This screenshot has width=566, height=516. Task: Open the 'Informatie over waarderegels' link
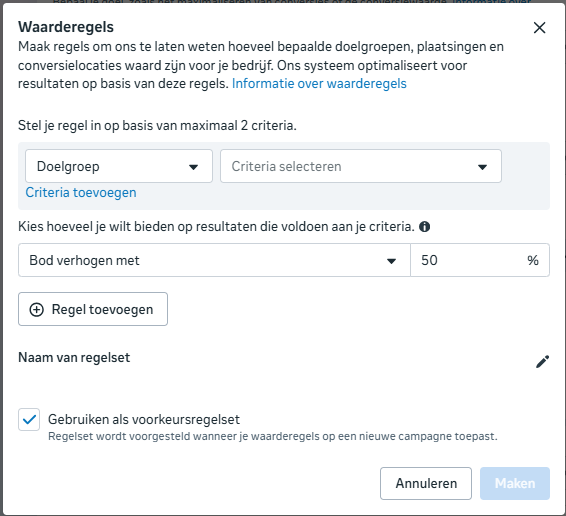click(x=319, y=83)
